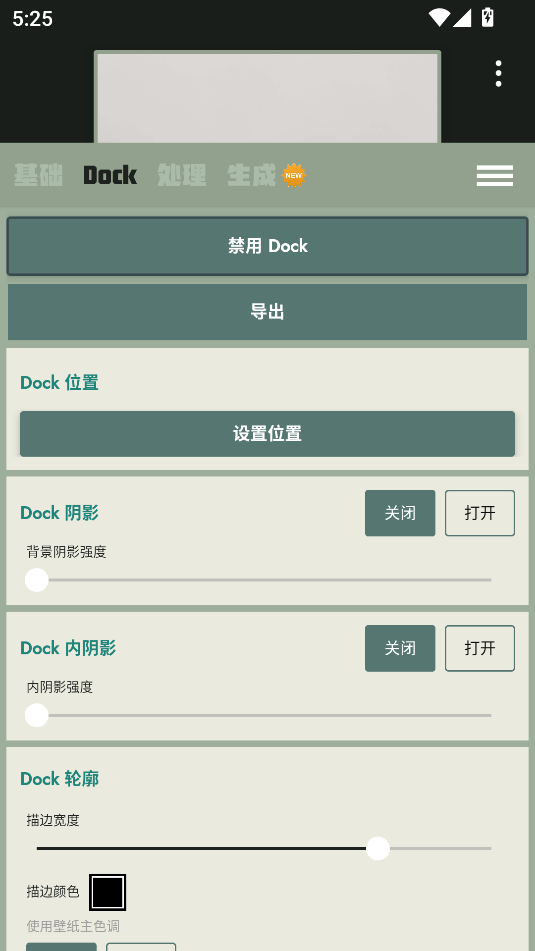Click the 背景阴影强度 slider track
This screenshot has width=535, height=951.
pos(264,580)
